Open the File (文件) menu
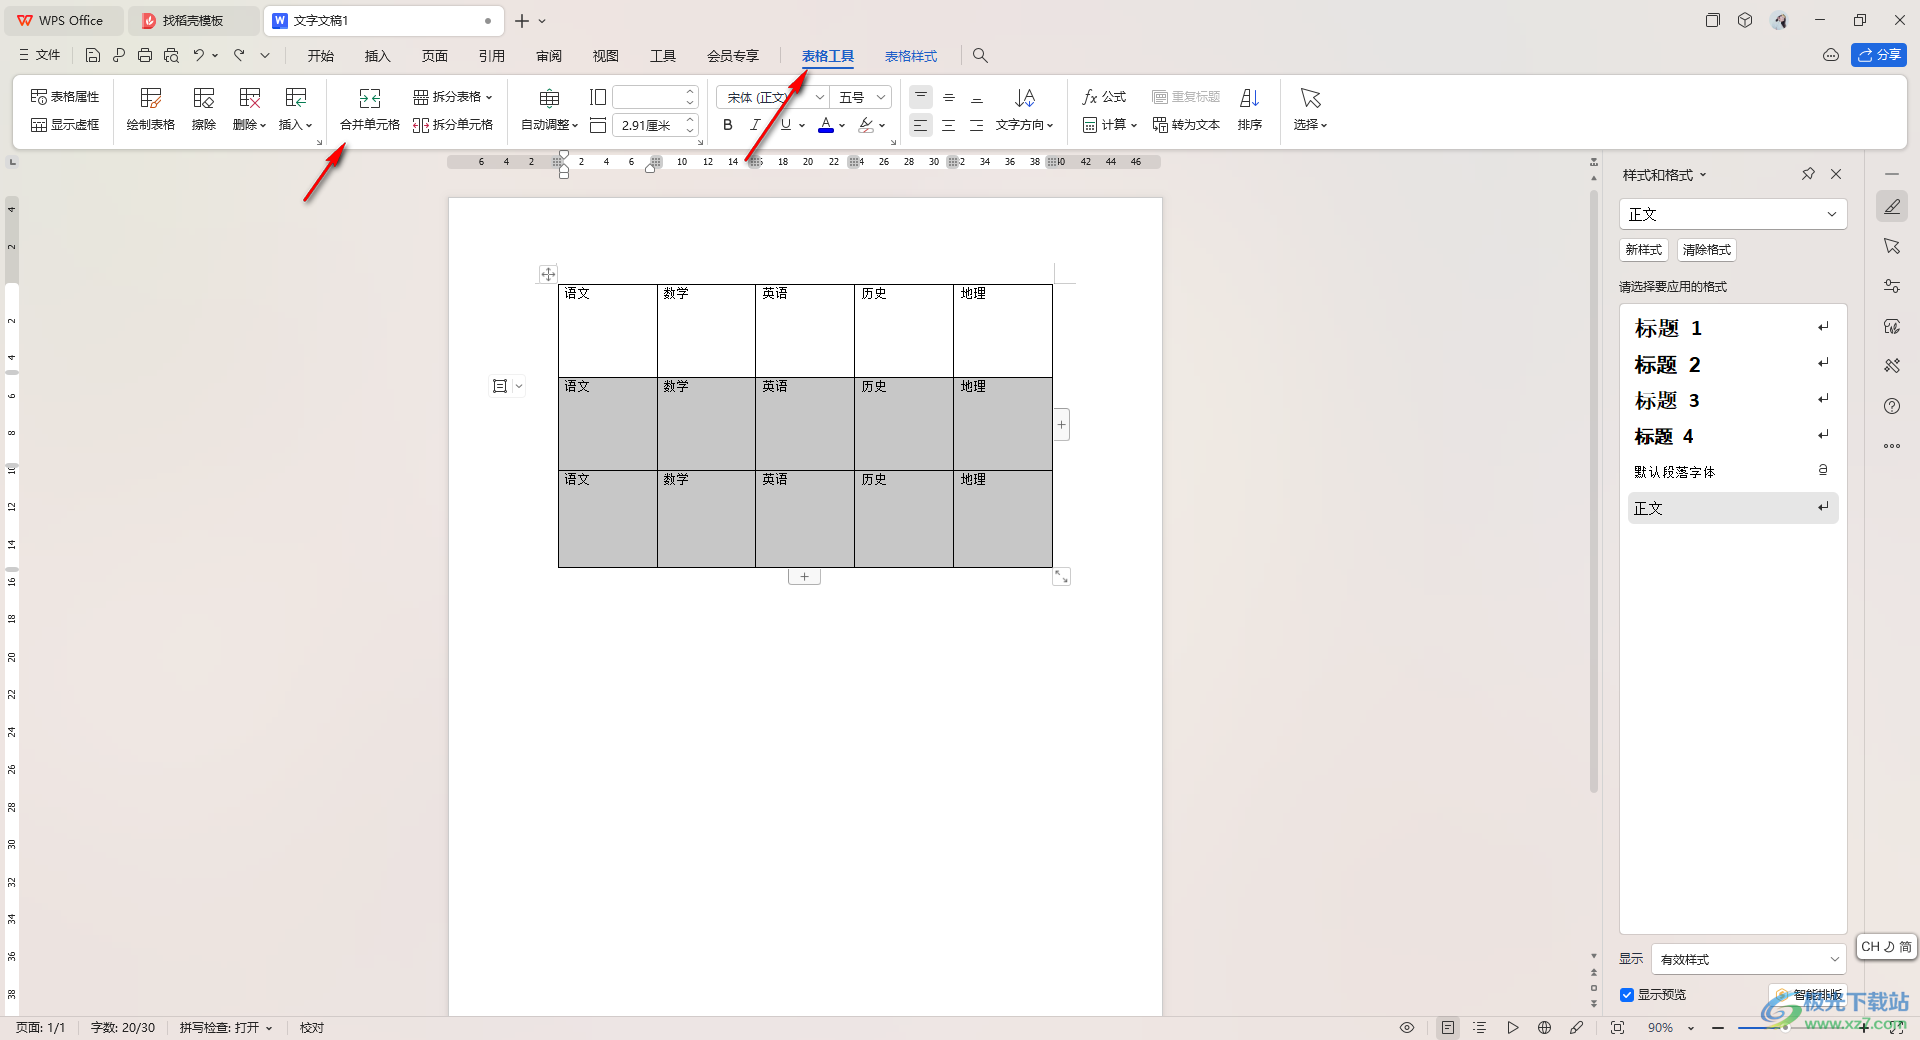The width and height of the screenshot is (1920, 1040). pyautogui.click(x=39, y=55)
